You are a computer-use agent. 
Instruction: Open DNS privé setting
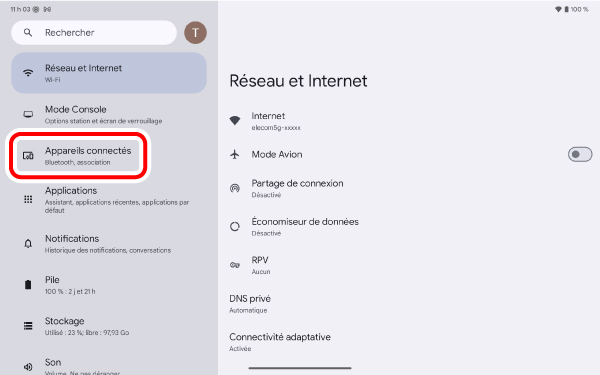[x=409, y=303]
